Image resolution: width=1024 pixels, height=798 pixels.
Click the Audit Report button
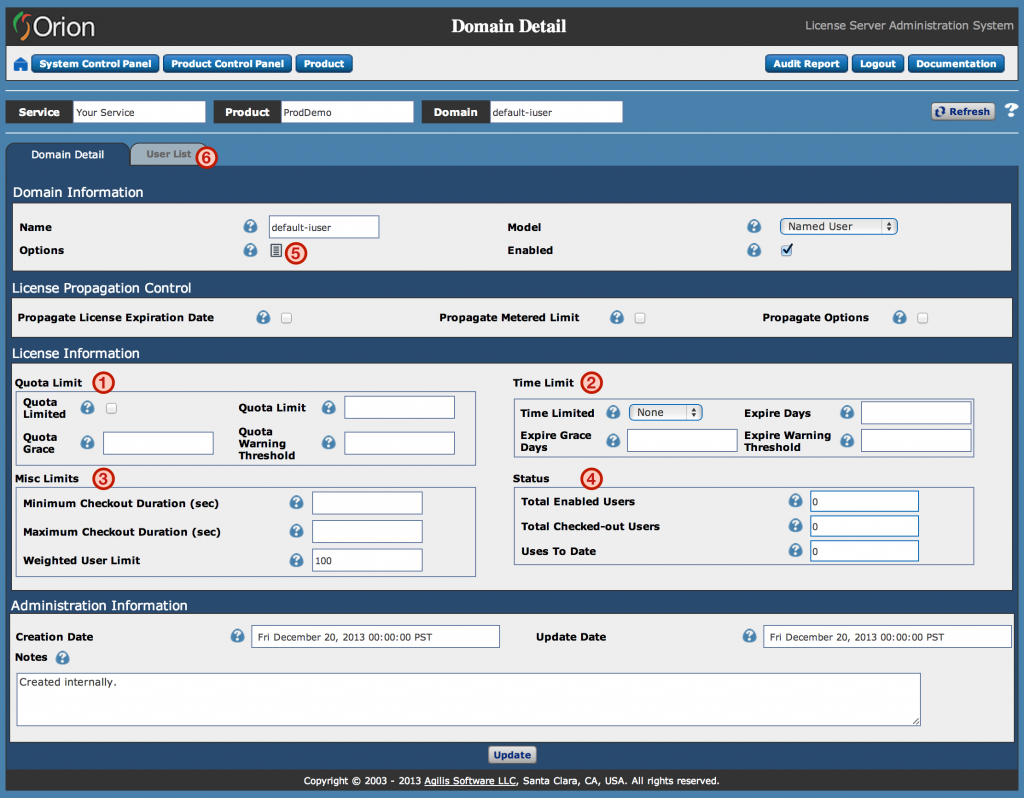pyautogui.click(x=806, y=64)
